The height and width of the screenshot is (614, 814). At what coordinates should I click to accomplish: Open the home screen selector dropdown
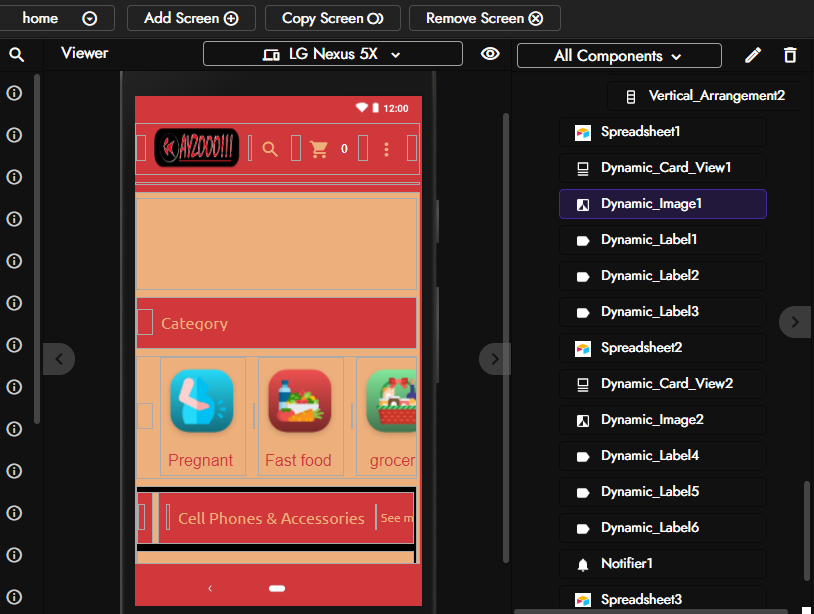(x=56, y=19)
